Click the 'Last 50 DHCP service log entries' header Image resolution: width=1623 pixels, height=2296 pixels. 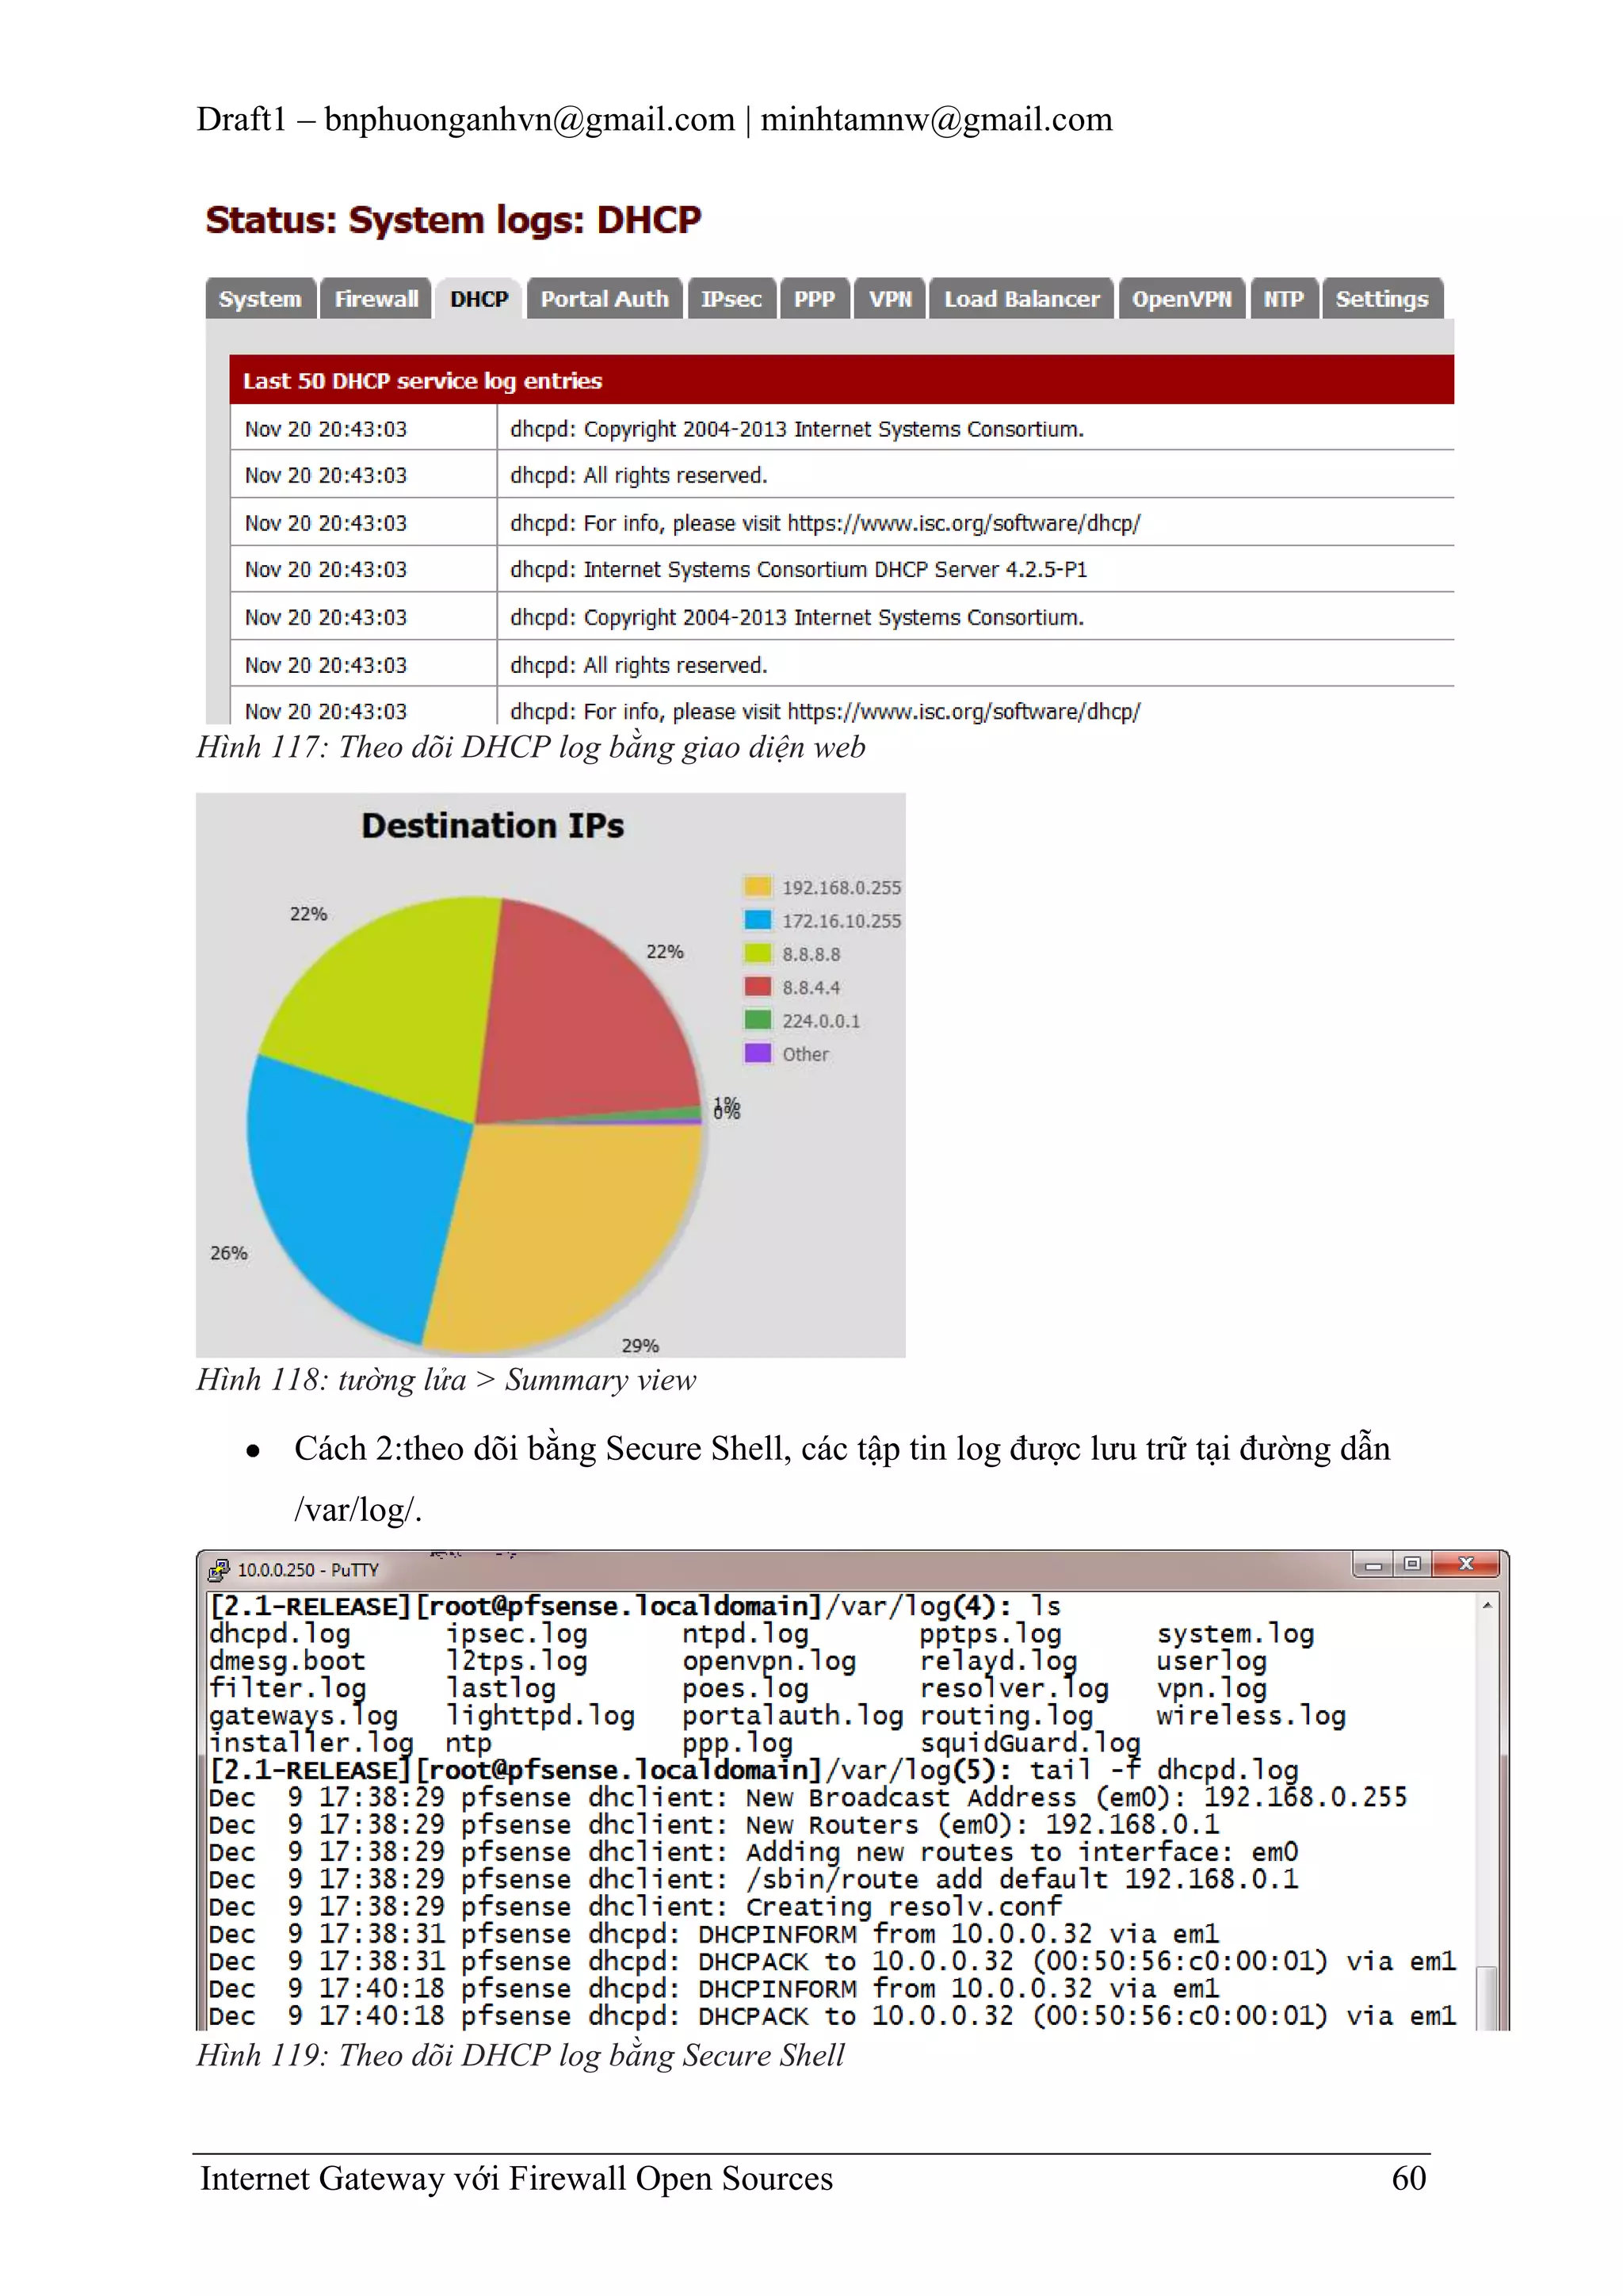[x=841, y=380]
